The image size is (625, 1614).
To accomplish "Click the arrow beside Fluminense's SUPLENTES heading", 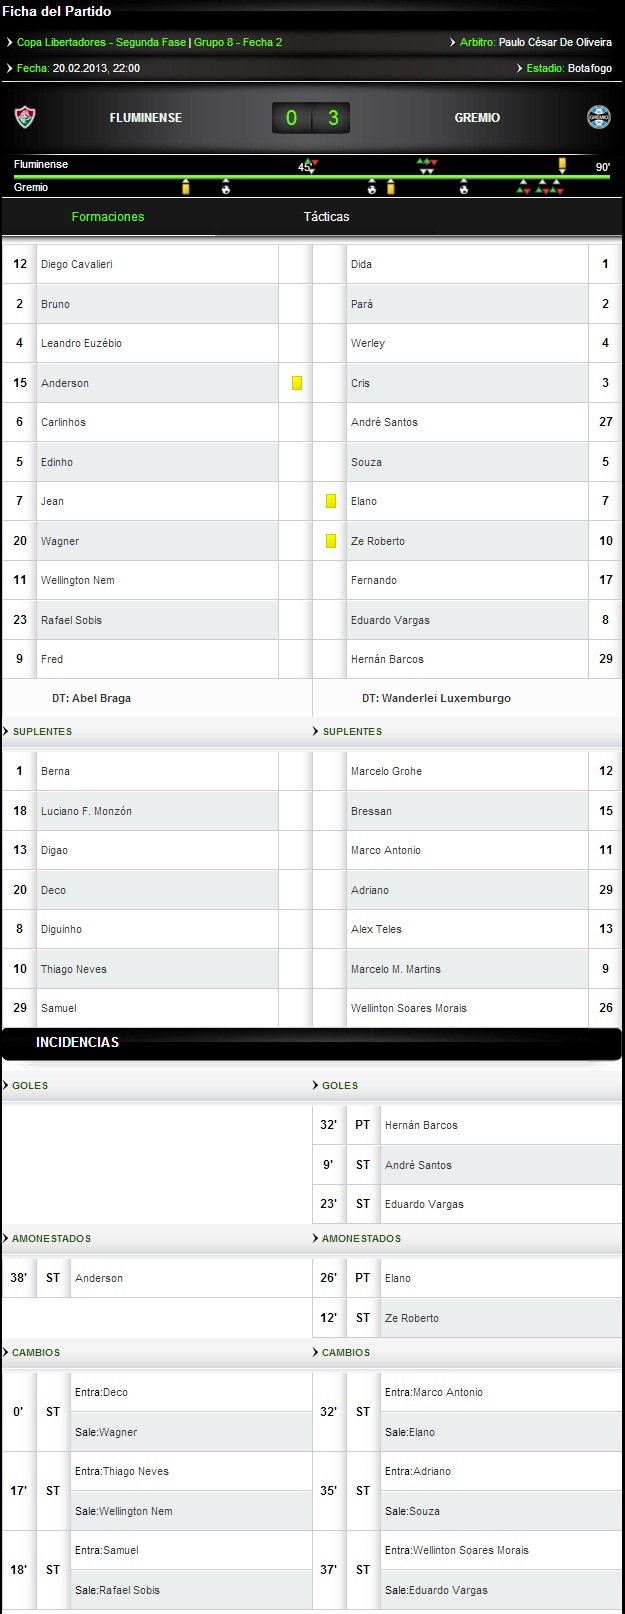I will pos(7,732).
